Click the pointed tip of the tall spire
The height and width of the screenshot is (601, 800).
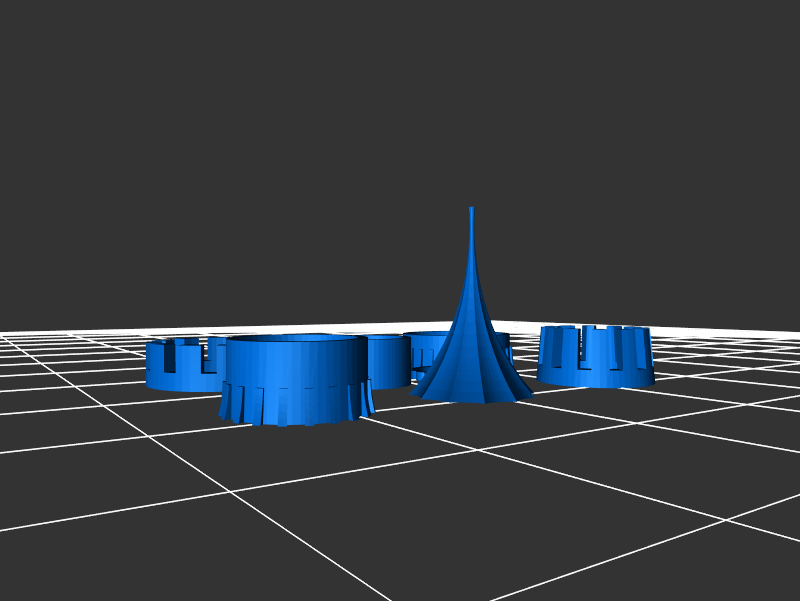click(x=471, y=210)
